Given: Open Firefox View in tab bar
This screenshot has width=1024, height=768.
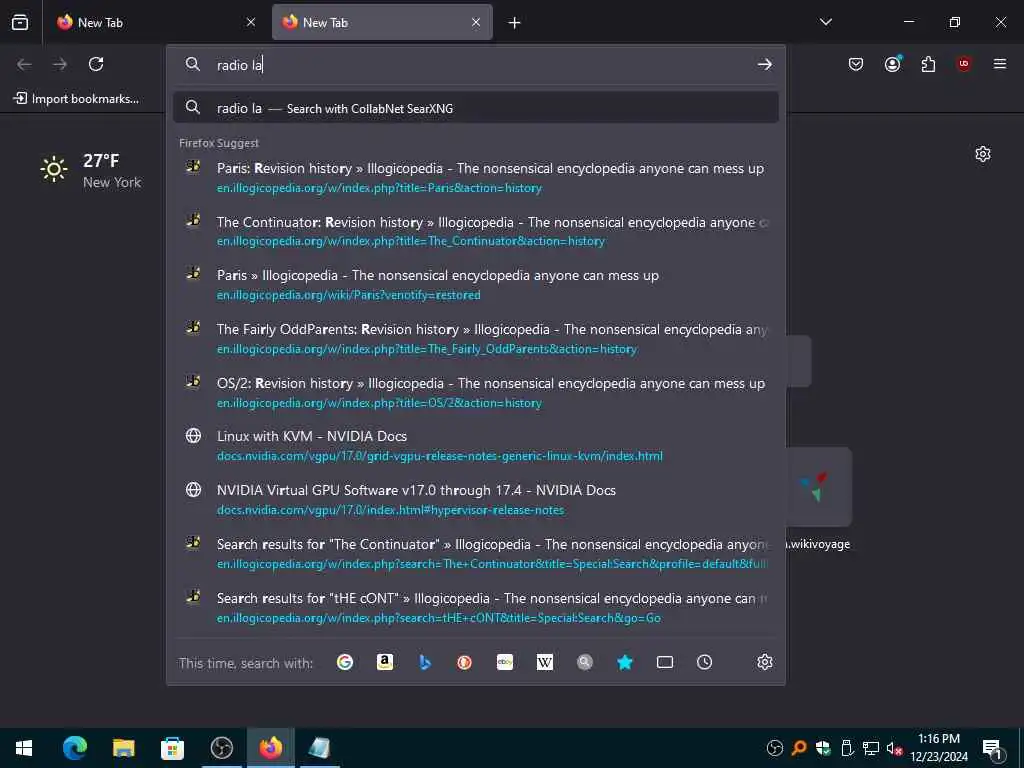Looking at the screenshot, I should [20, 22].
